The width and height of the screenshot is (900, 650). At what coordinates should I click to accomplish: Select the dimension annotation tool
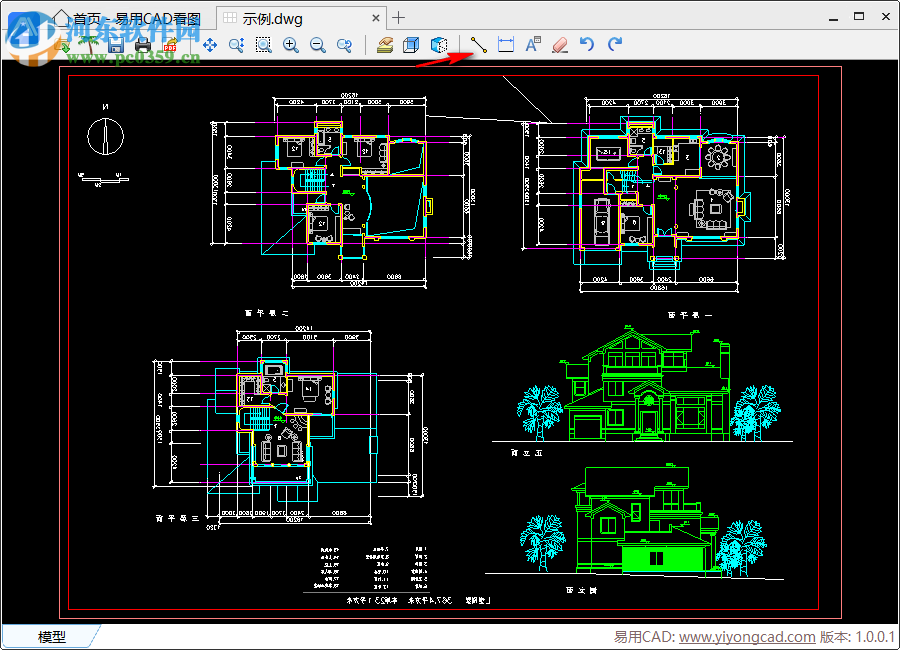click(x=506, y=45)
